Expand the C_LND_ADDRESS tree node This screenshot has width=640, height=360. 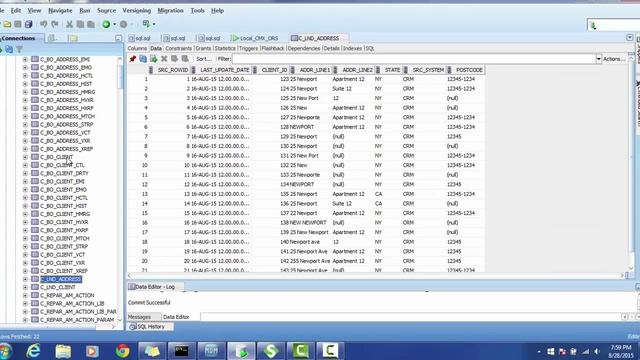25,279
